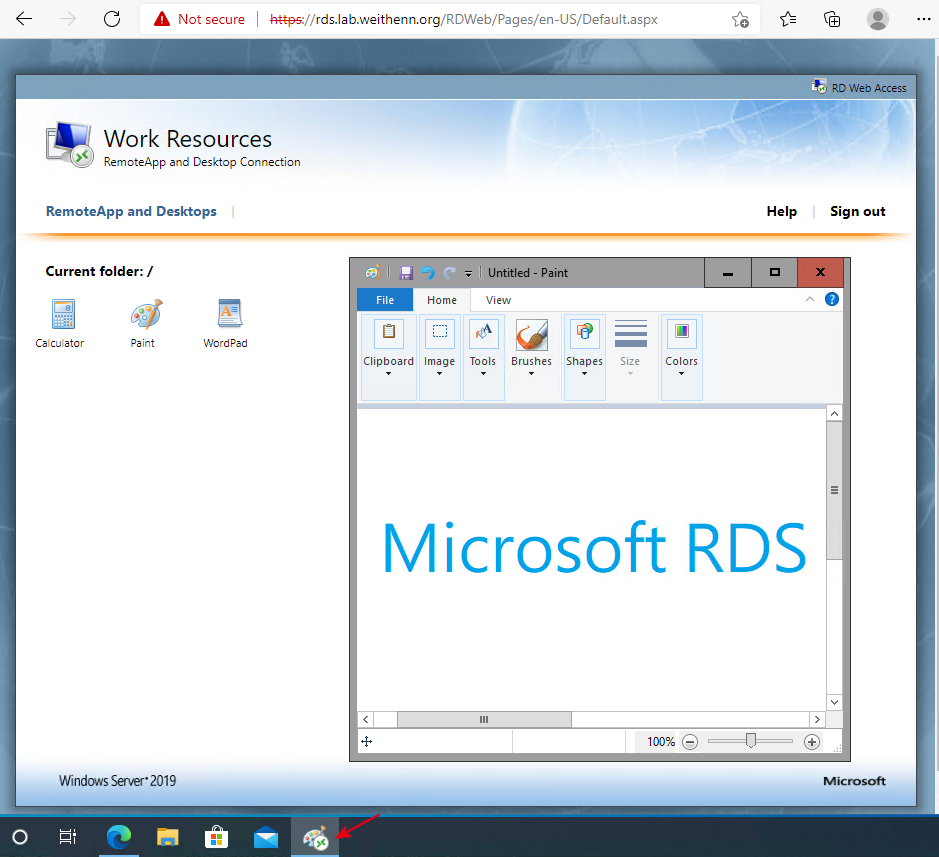This screenshot has width=939, height=857.
Task: Minimize the Paint window
Action: tap(728, 272)
